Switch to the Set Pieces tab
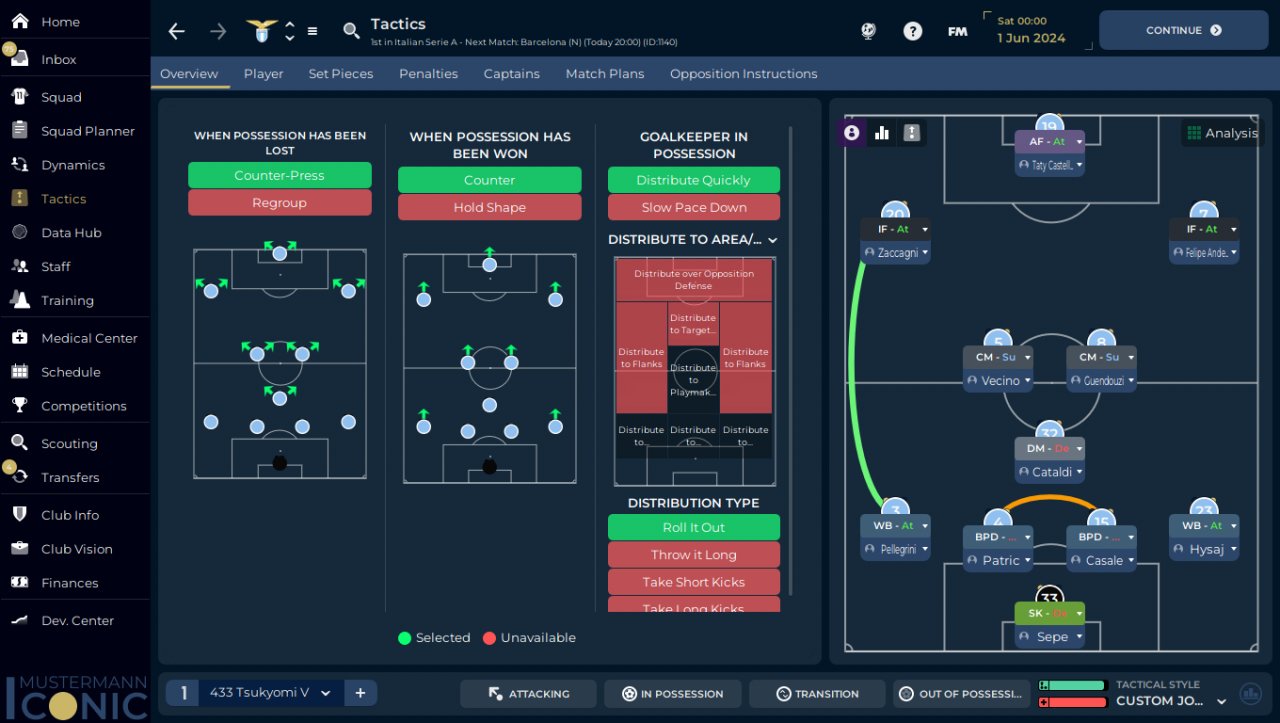Screen dimensions: 1280x723 340,74
